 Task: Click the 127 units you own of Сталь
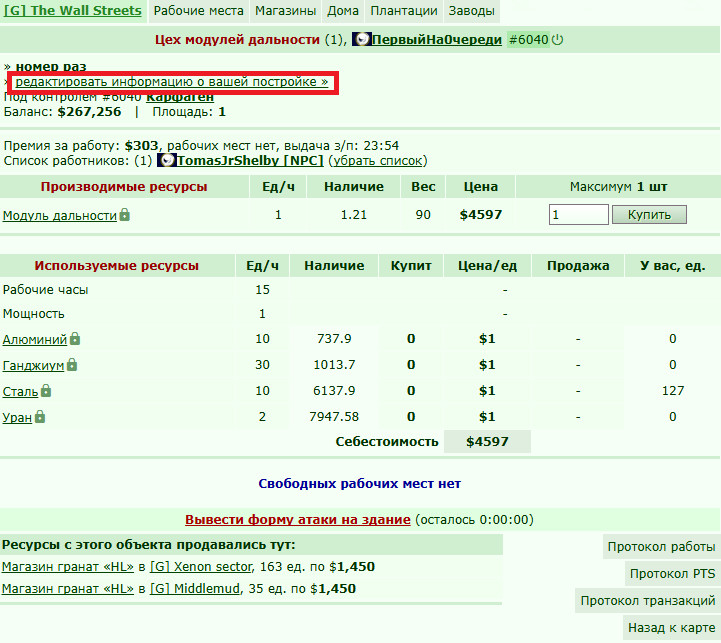673,391
